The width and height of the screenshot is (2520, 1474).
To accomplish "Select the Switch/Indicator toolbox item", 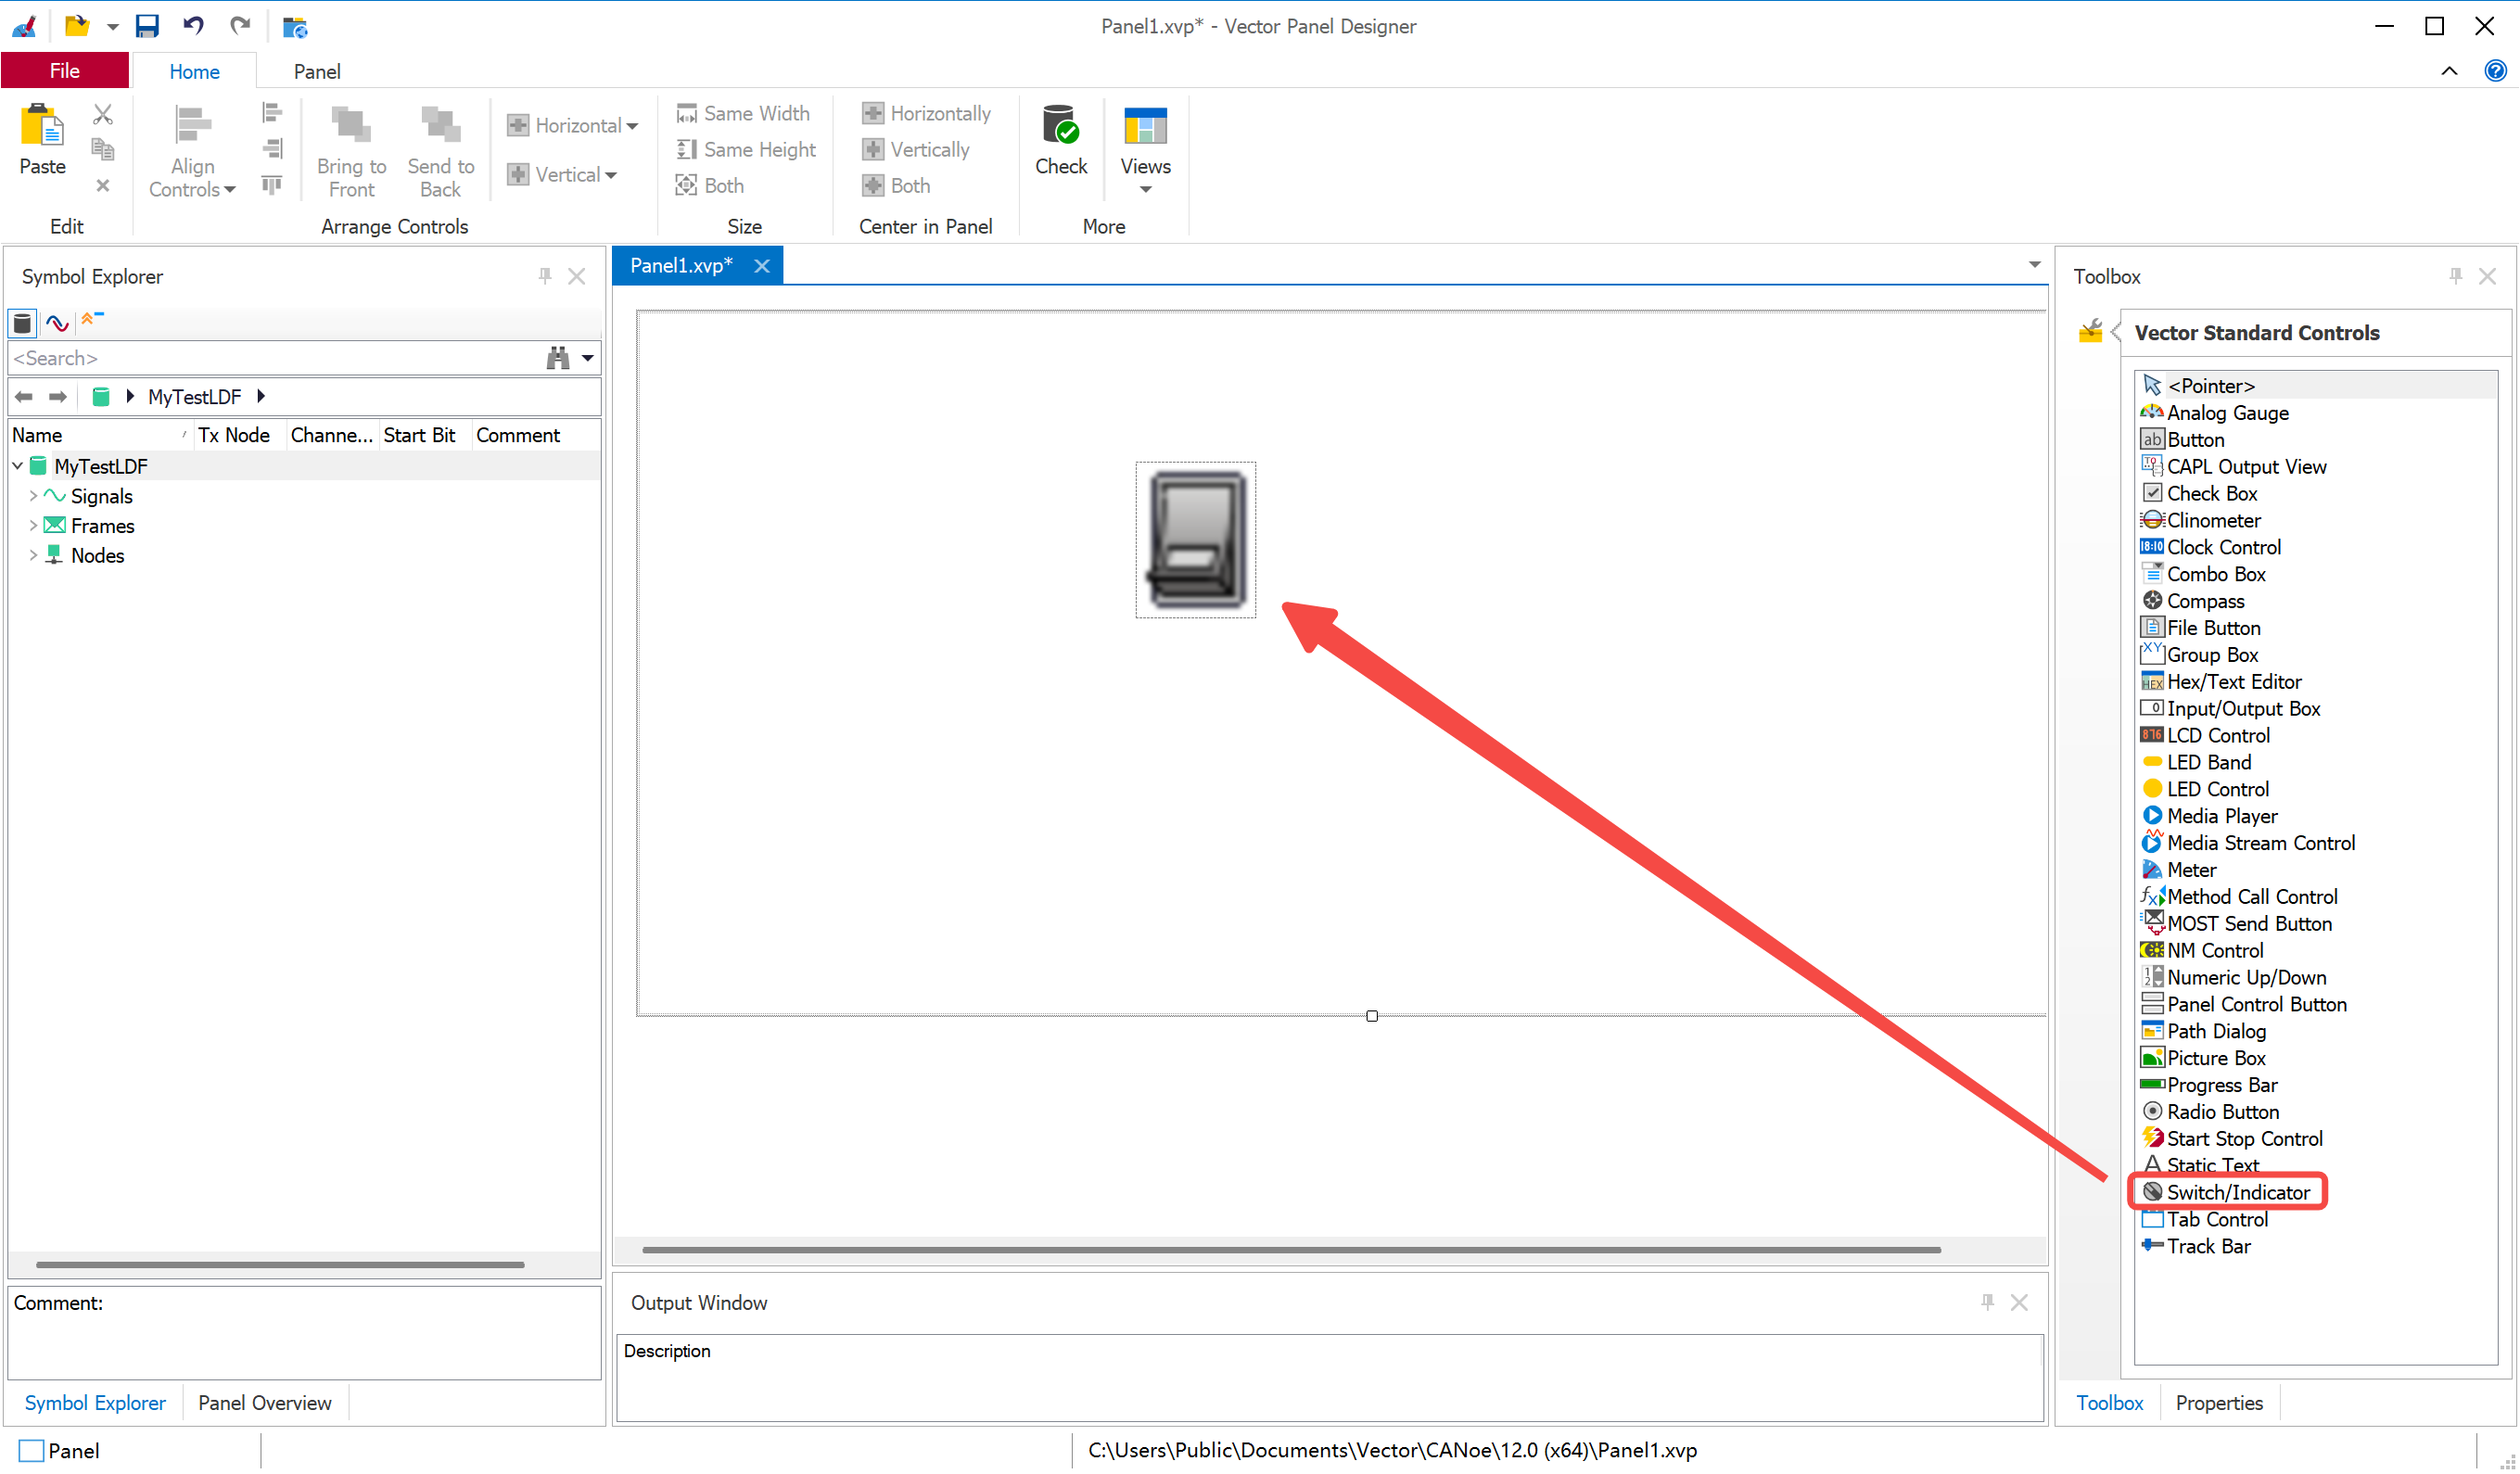I will pos(2237,1192).
